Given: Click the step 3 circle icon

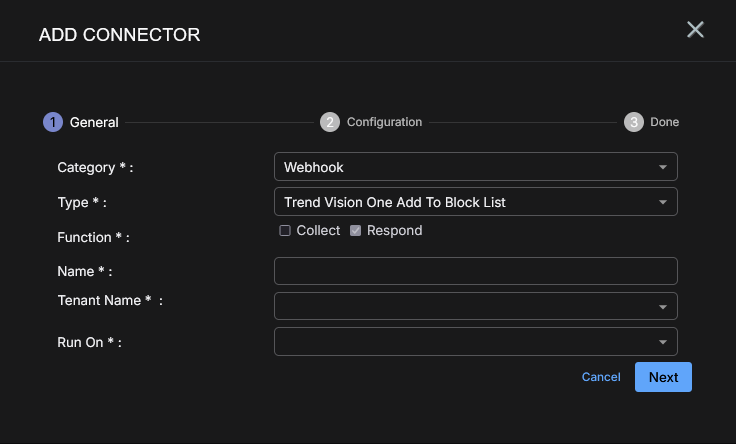Looking at the screenshot, I should point(633,122).
